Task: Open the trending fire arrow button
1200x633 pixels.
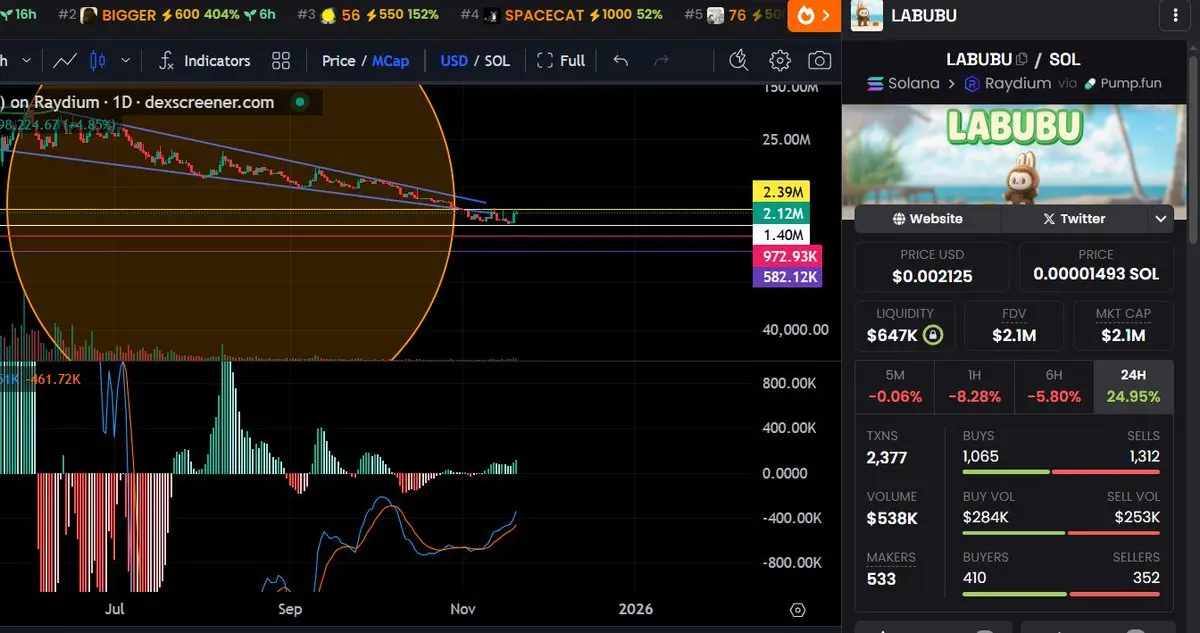Action: [814, 15]
